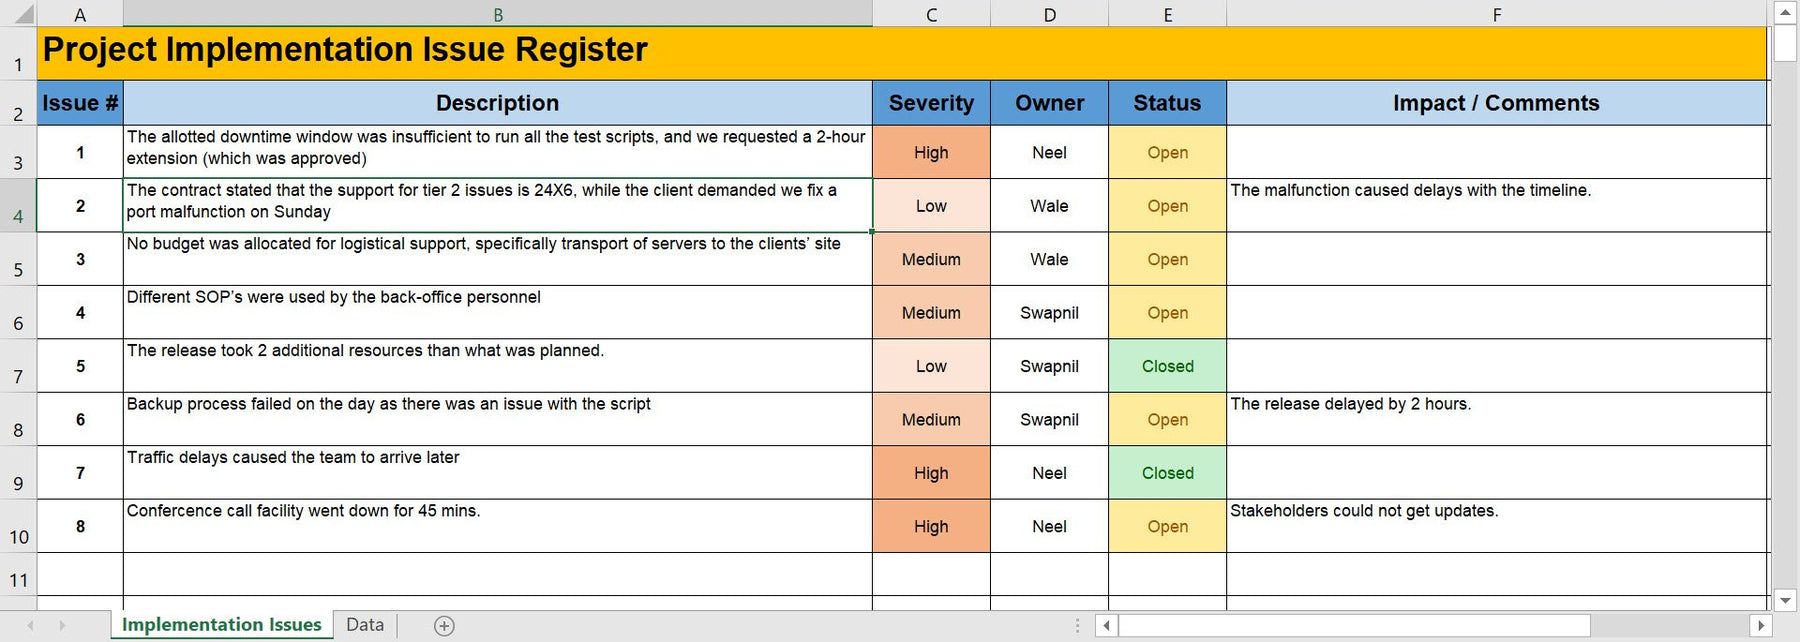Image resolution: width=1800 pixels, height=642 pixels.
Task: Click the Select All corner triangle
Action: click(21, 14)
